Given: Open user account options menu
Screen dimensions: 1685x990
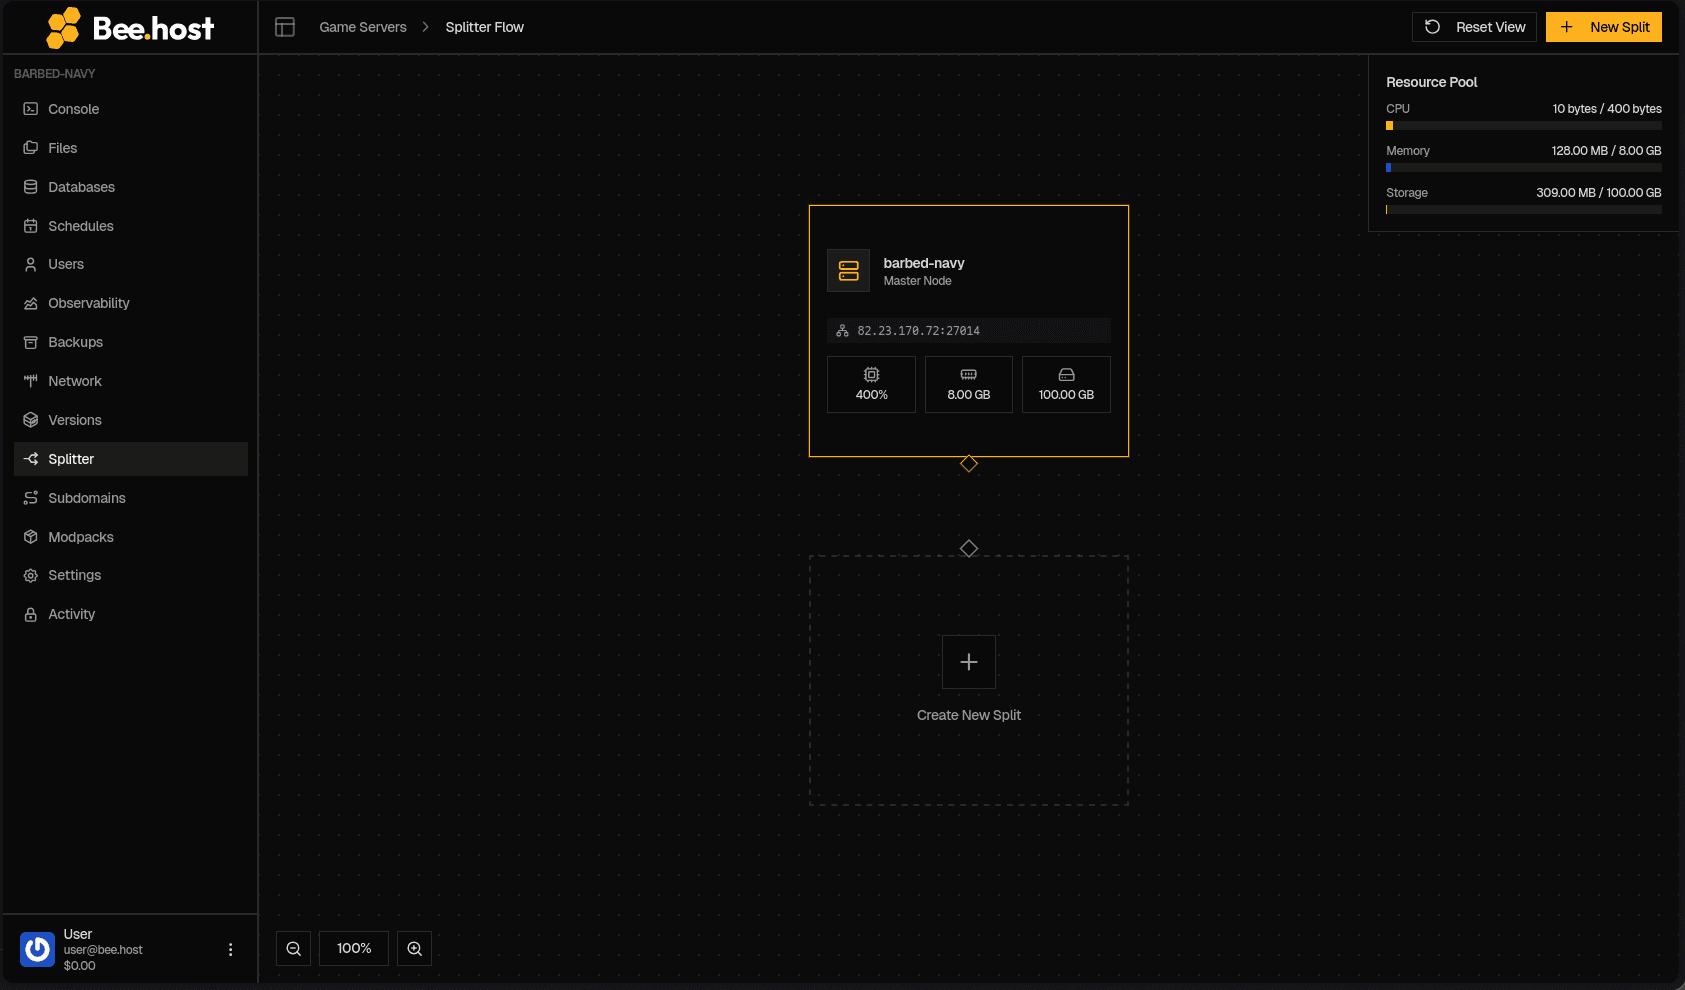Looking at the screenshot, I should click(230, 950).
